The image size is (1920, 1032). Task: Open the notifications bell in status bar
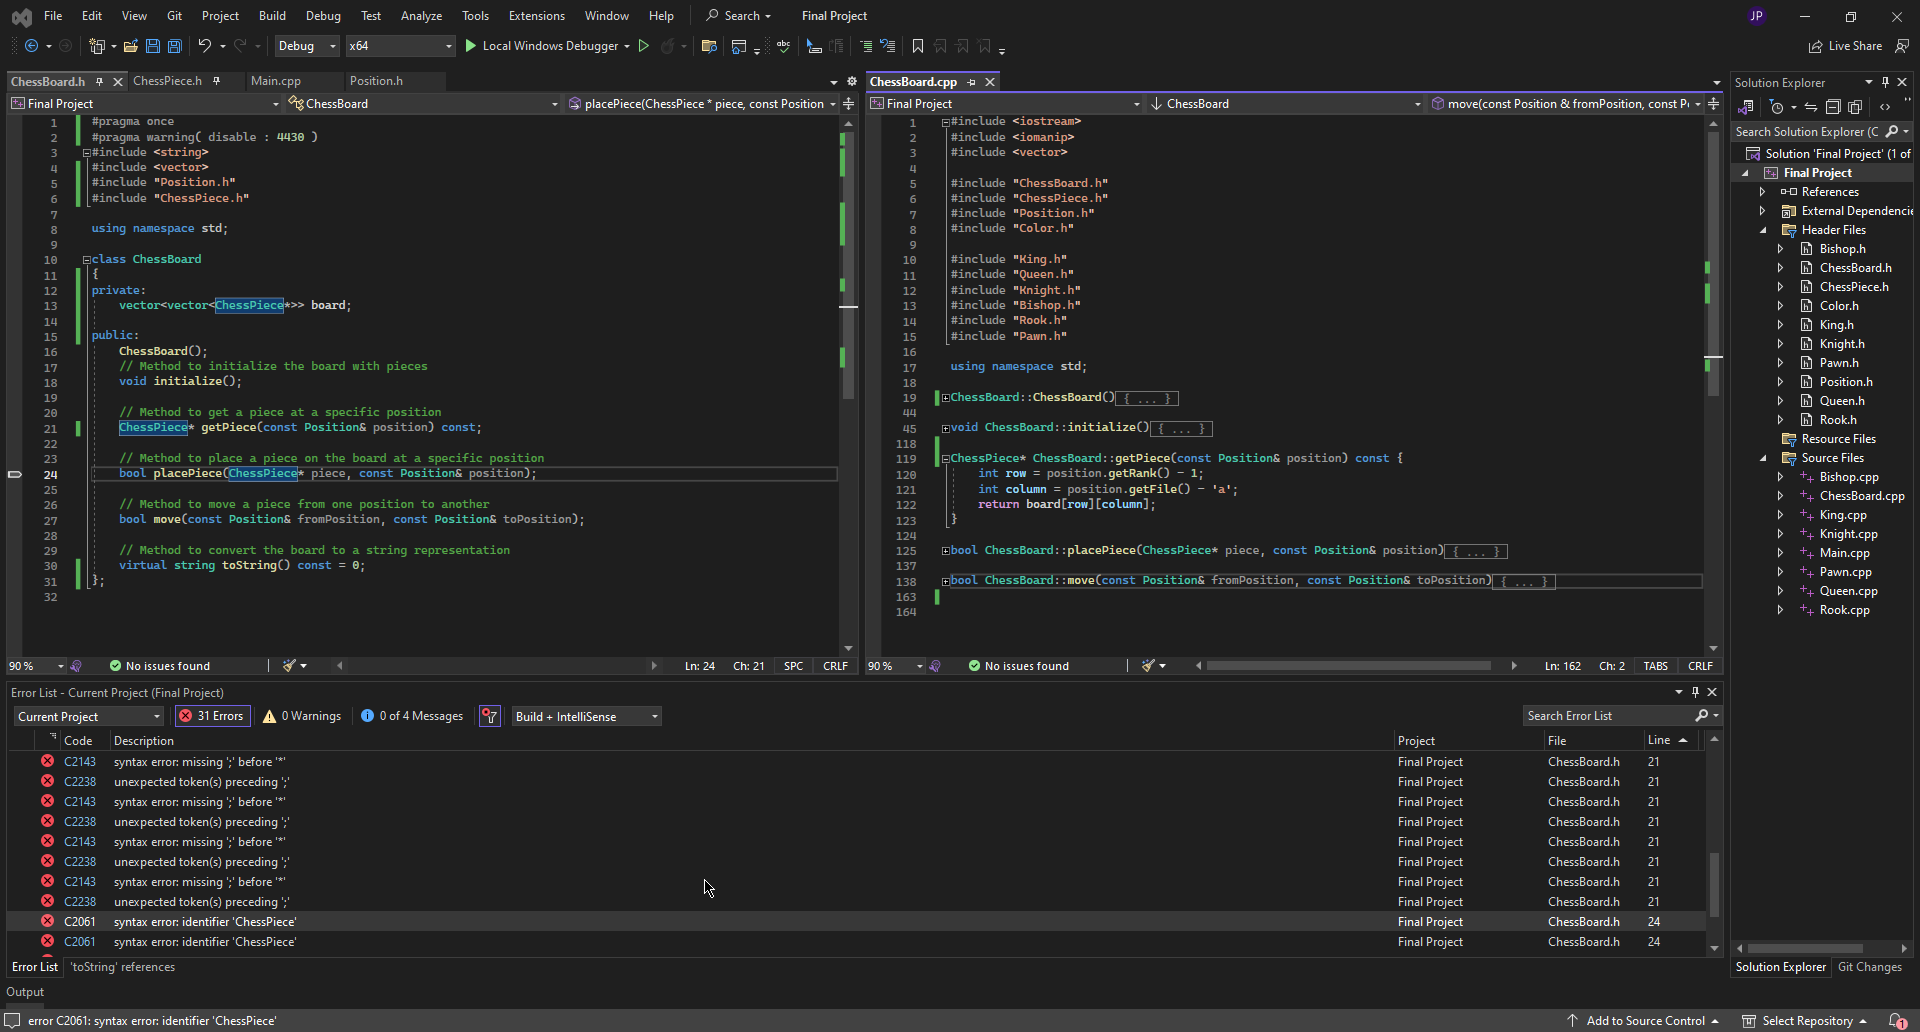pos(1897,1021)
